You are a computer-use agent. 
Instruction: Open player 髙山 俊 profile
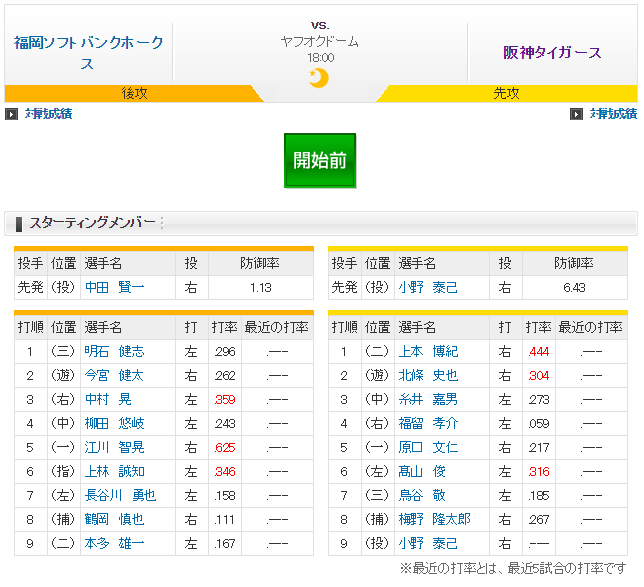pyautogui.click(x=422, y=472)
